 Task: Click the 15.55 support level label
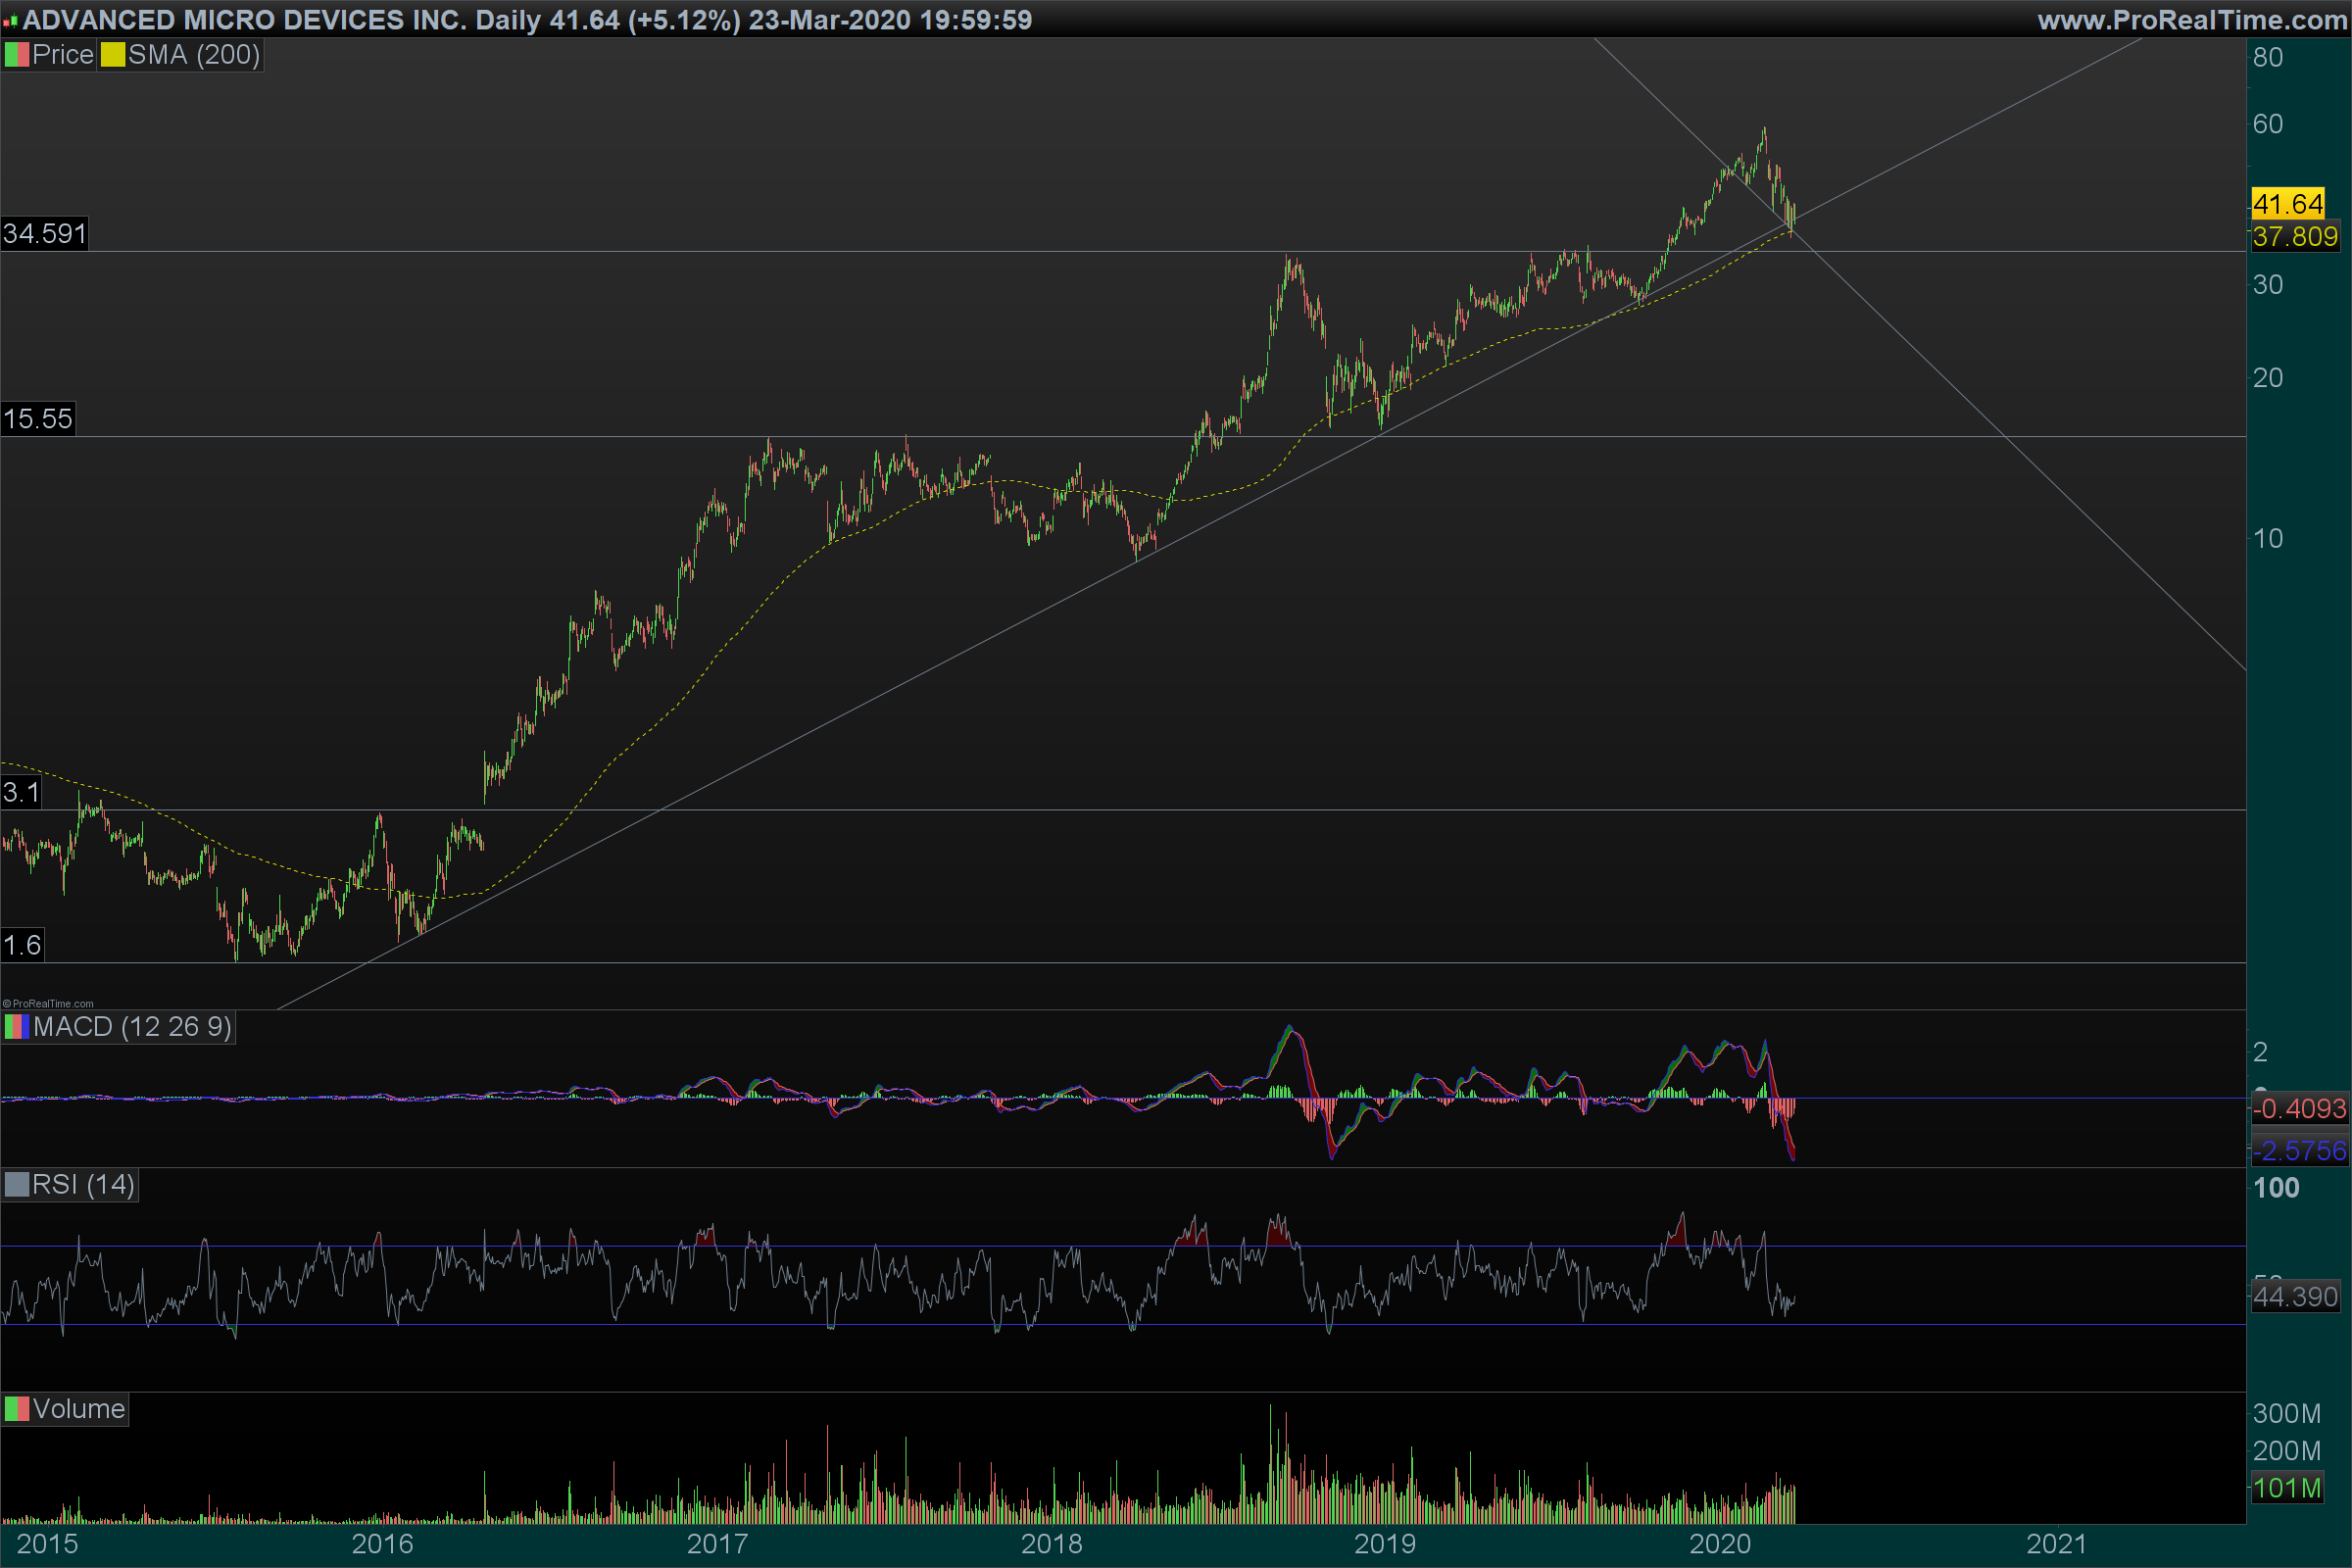[x=38, y=419]
